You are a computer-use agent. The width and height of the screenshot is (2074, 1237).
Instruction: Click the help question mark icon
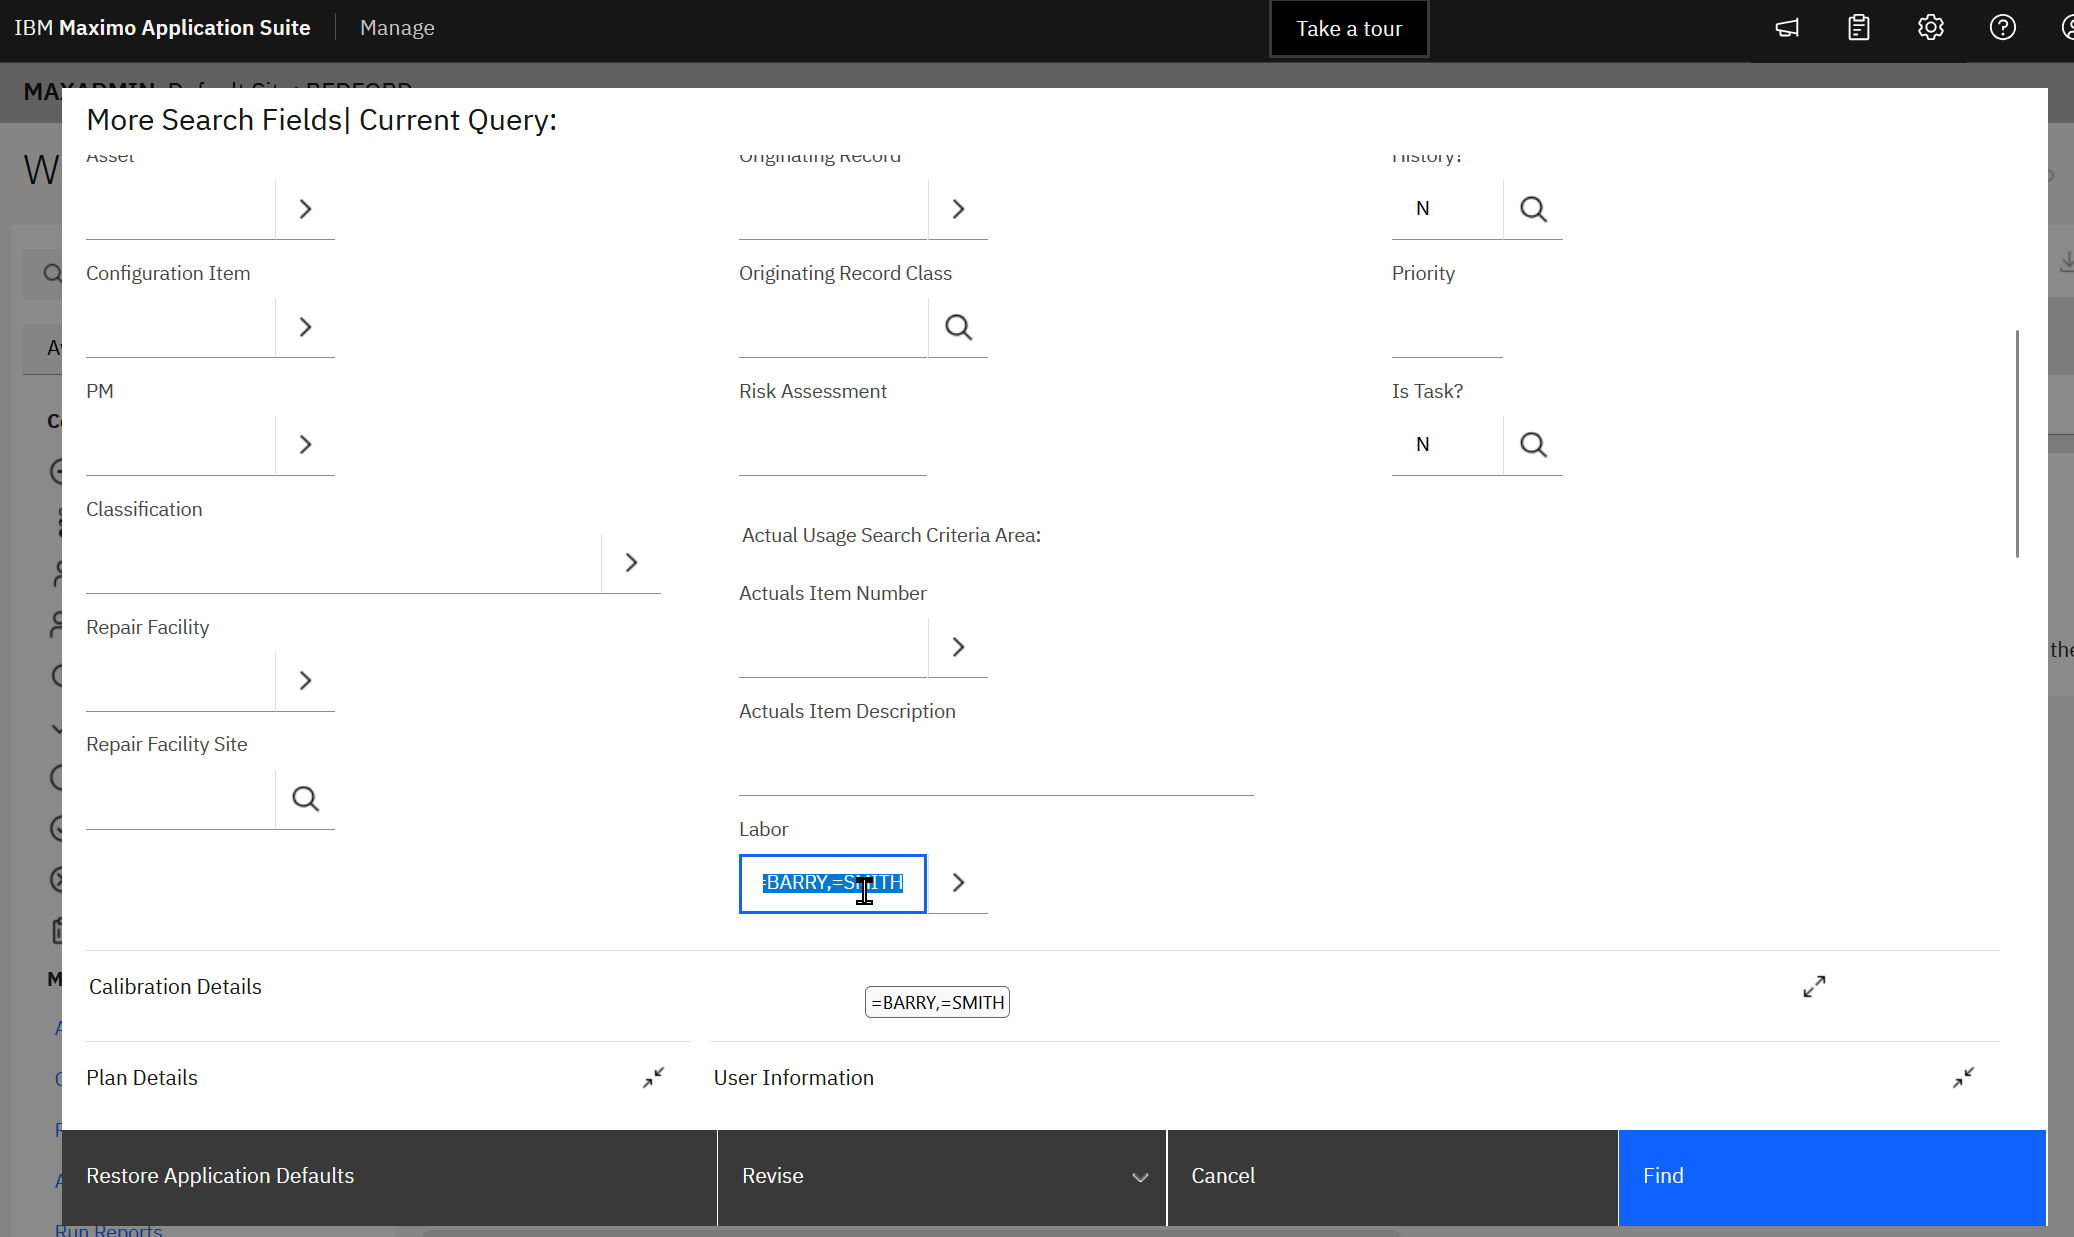[x=2002, y=27]
